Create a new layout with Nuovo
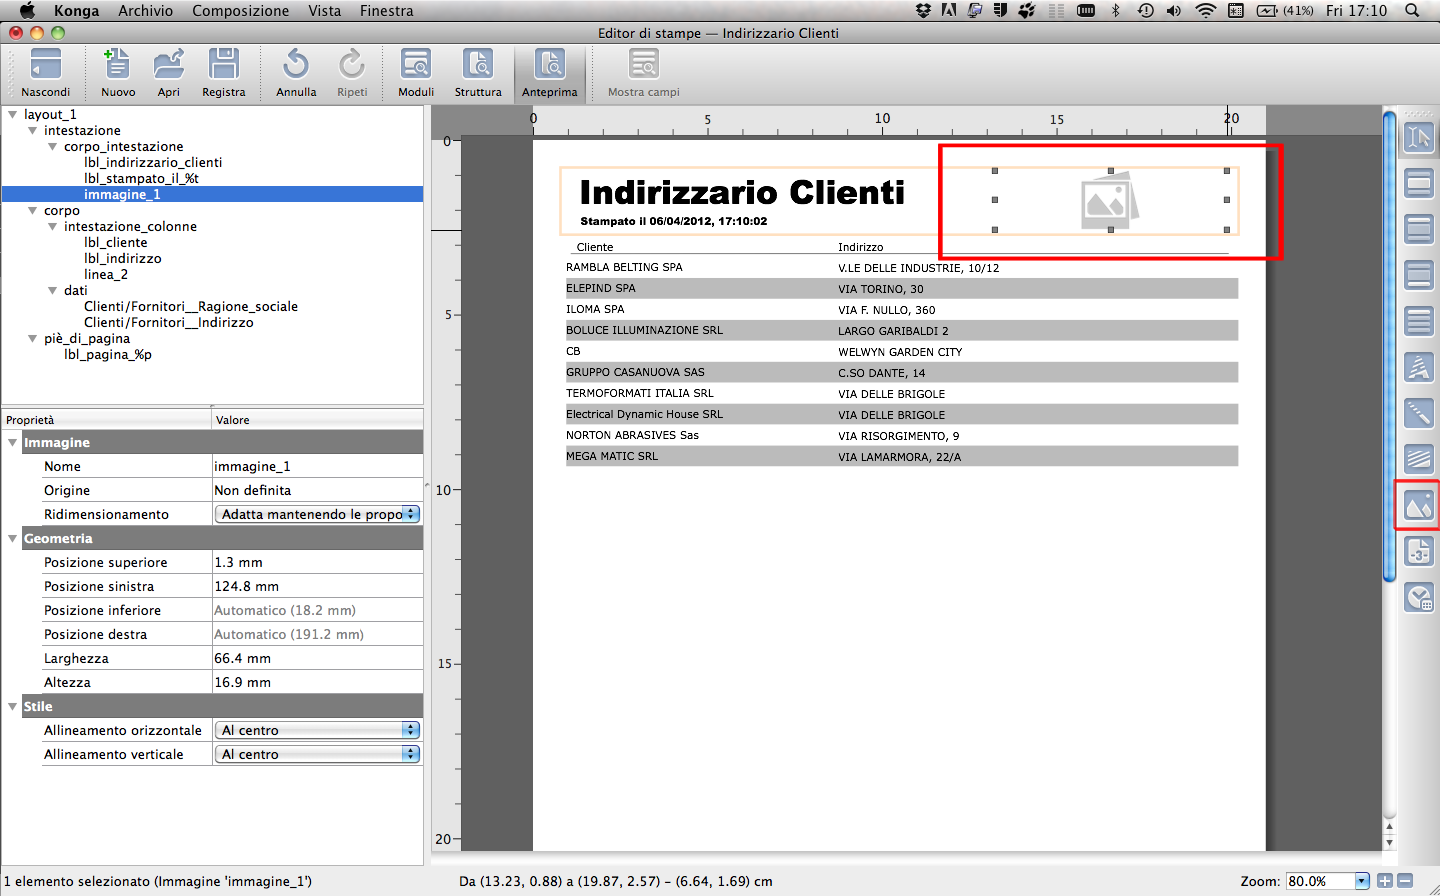1440x896 pixels. 118,72
